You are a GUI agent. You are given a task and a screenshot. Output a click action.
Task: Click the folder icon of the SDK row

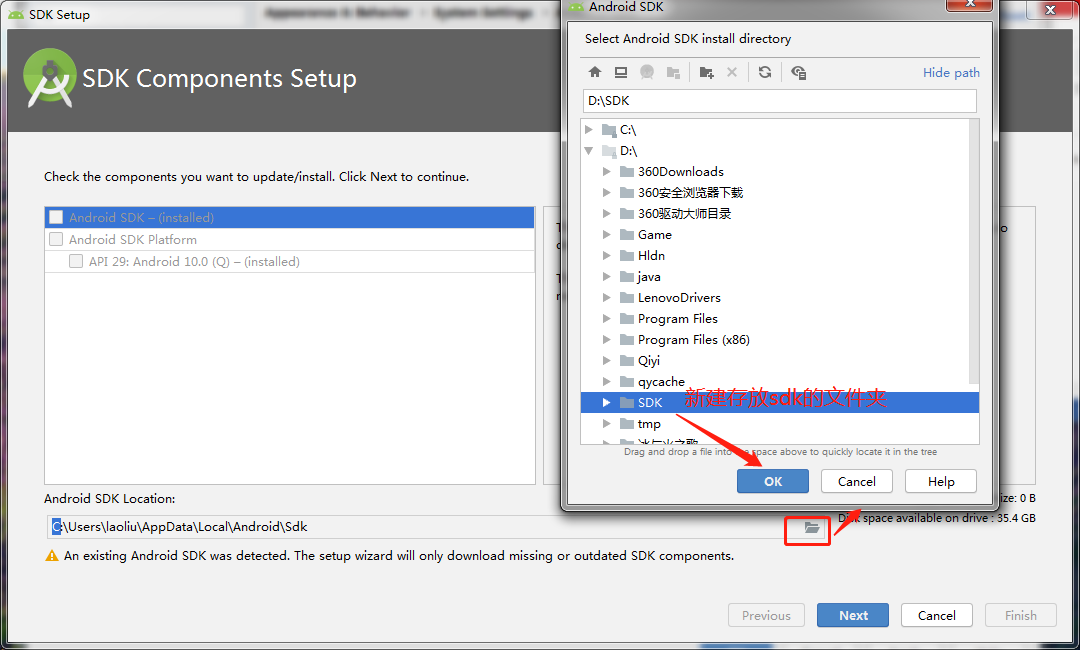[626, 403]
